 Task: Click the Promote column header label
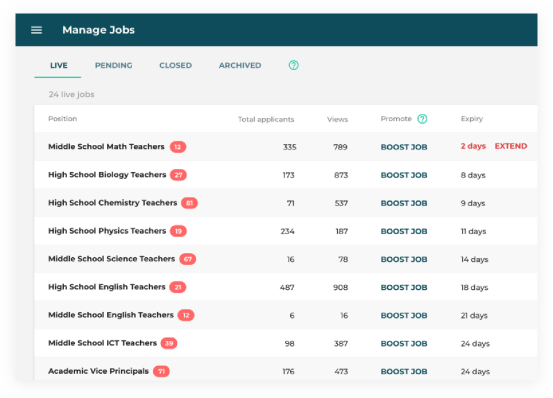pos(396,119)
